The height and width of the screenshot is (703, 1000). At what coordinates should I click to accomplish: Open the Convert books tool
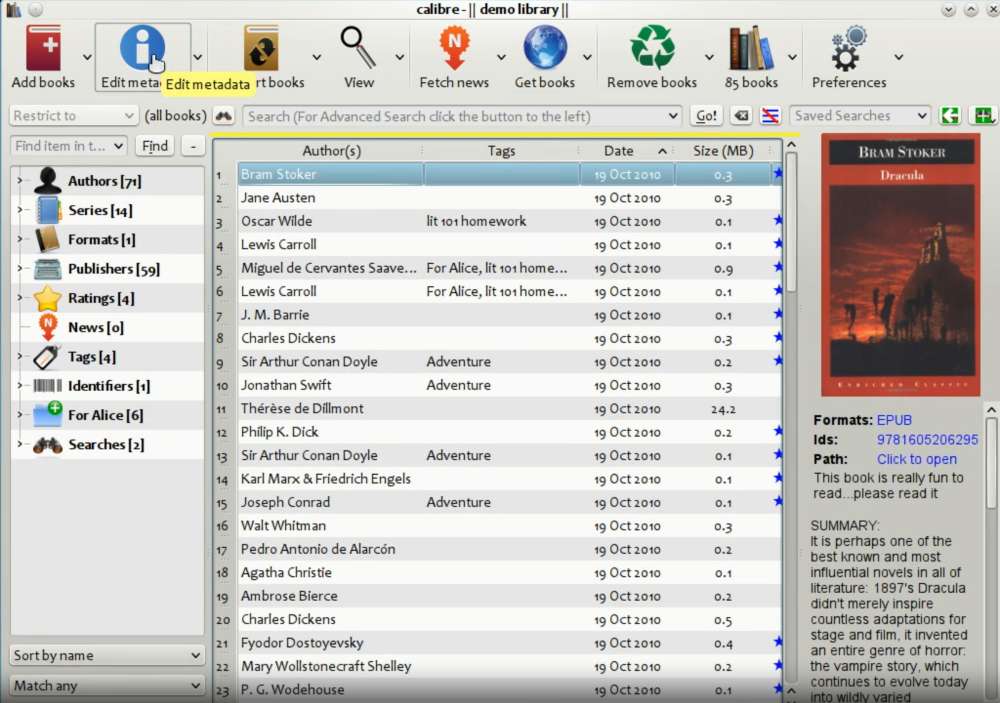261,48
